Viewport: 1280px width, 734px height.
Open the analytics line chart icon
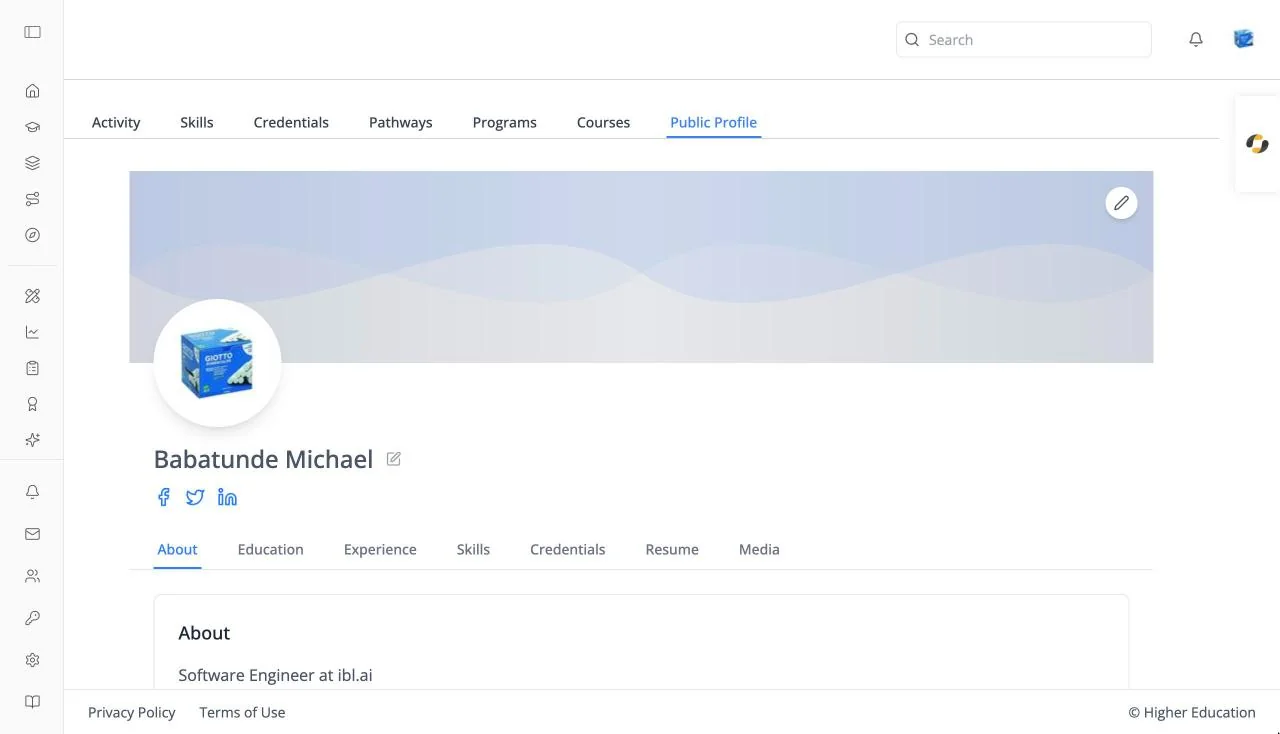[x=32, y=332]
